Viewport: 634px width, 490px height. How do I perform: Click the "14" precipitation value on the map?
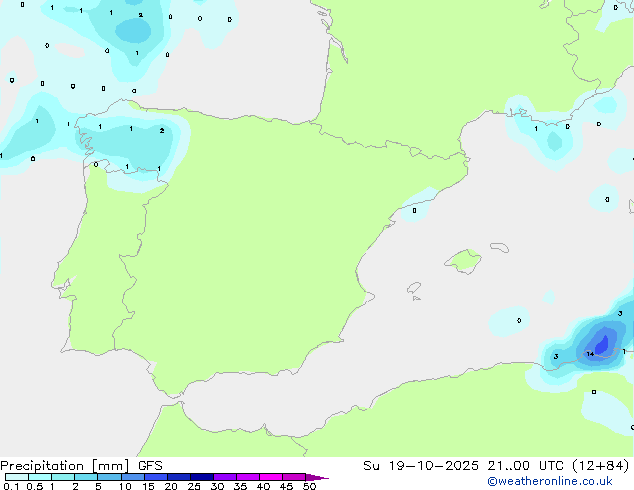click(x=590, y=354)
